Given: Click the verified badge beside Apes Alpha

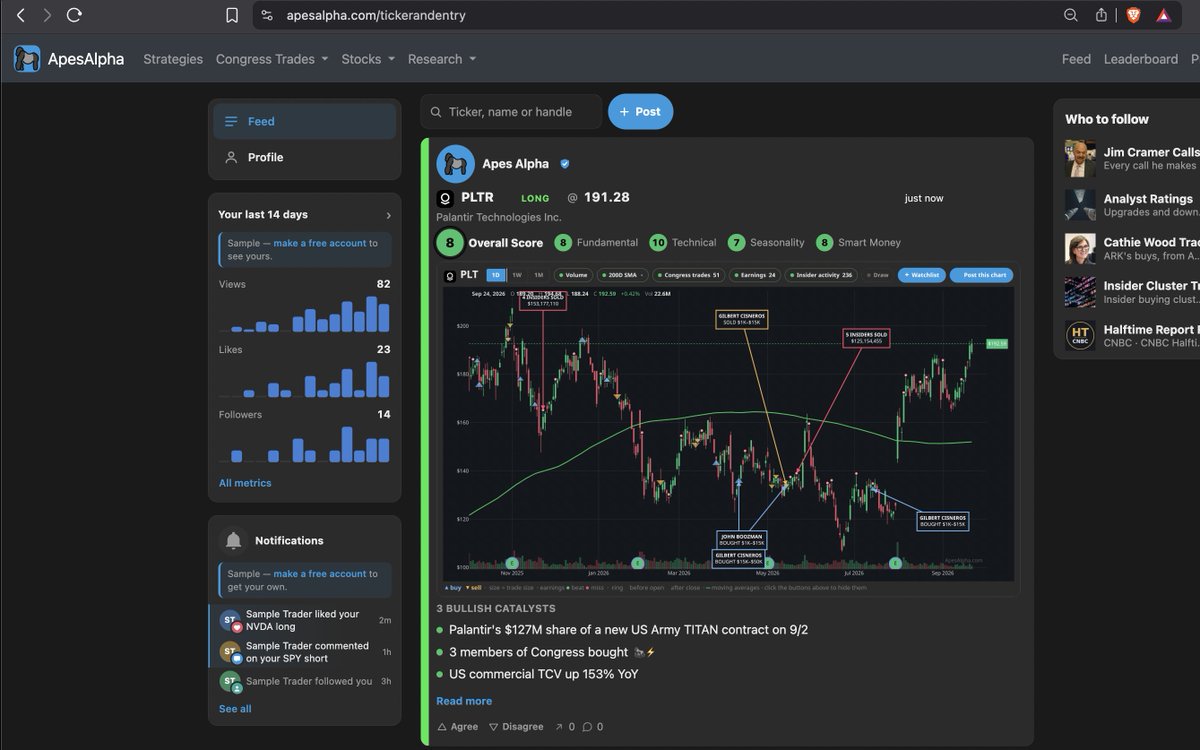Looking at the screenshot, I should point(565,164).
